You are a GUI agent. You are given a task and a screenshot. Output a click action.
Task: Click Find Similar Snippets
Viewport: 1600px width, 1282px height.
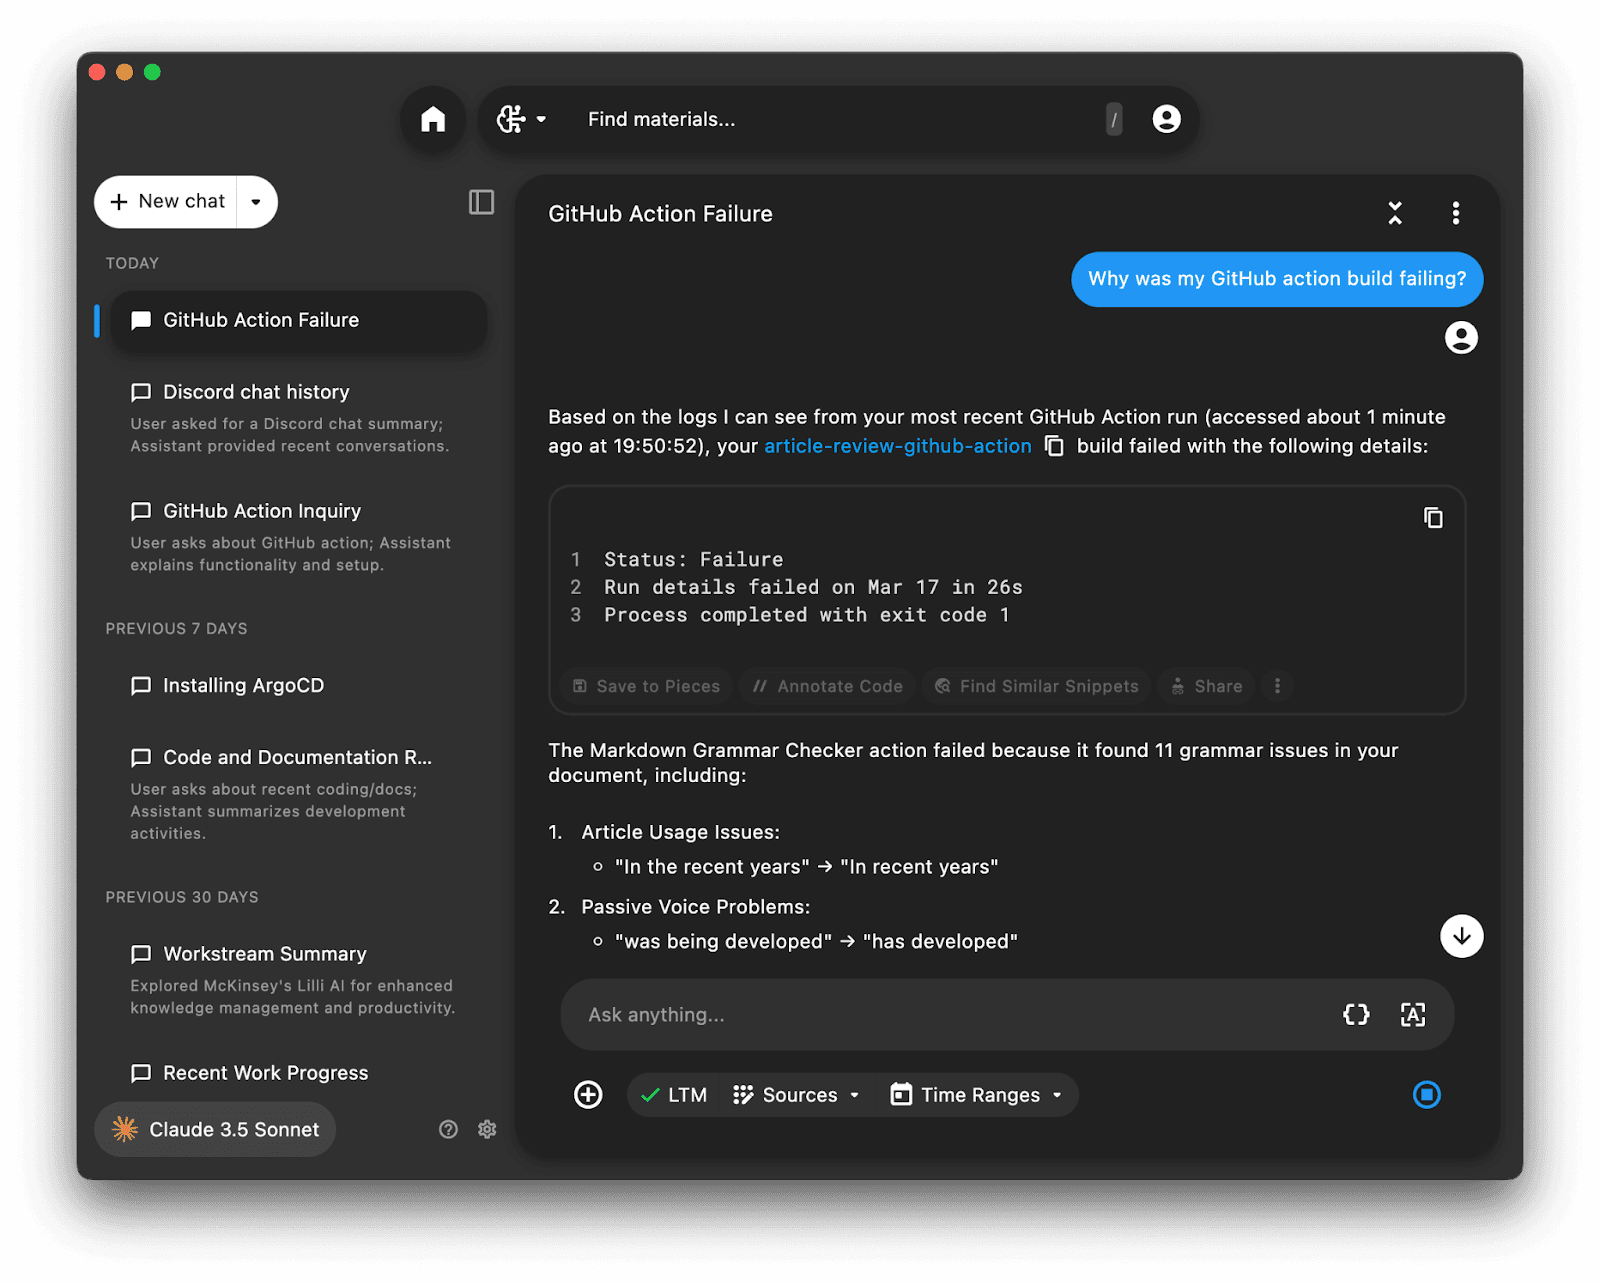coord(1037,686)
